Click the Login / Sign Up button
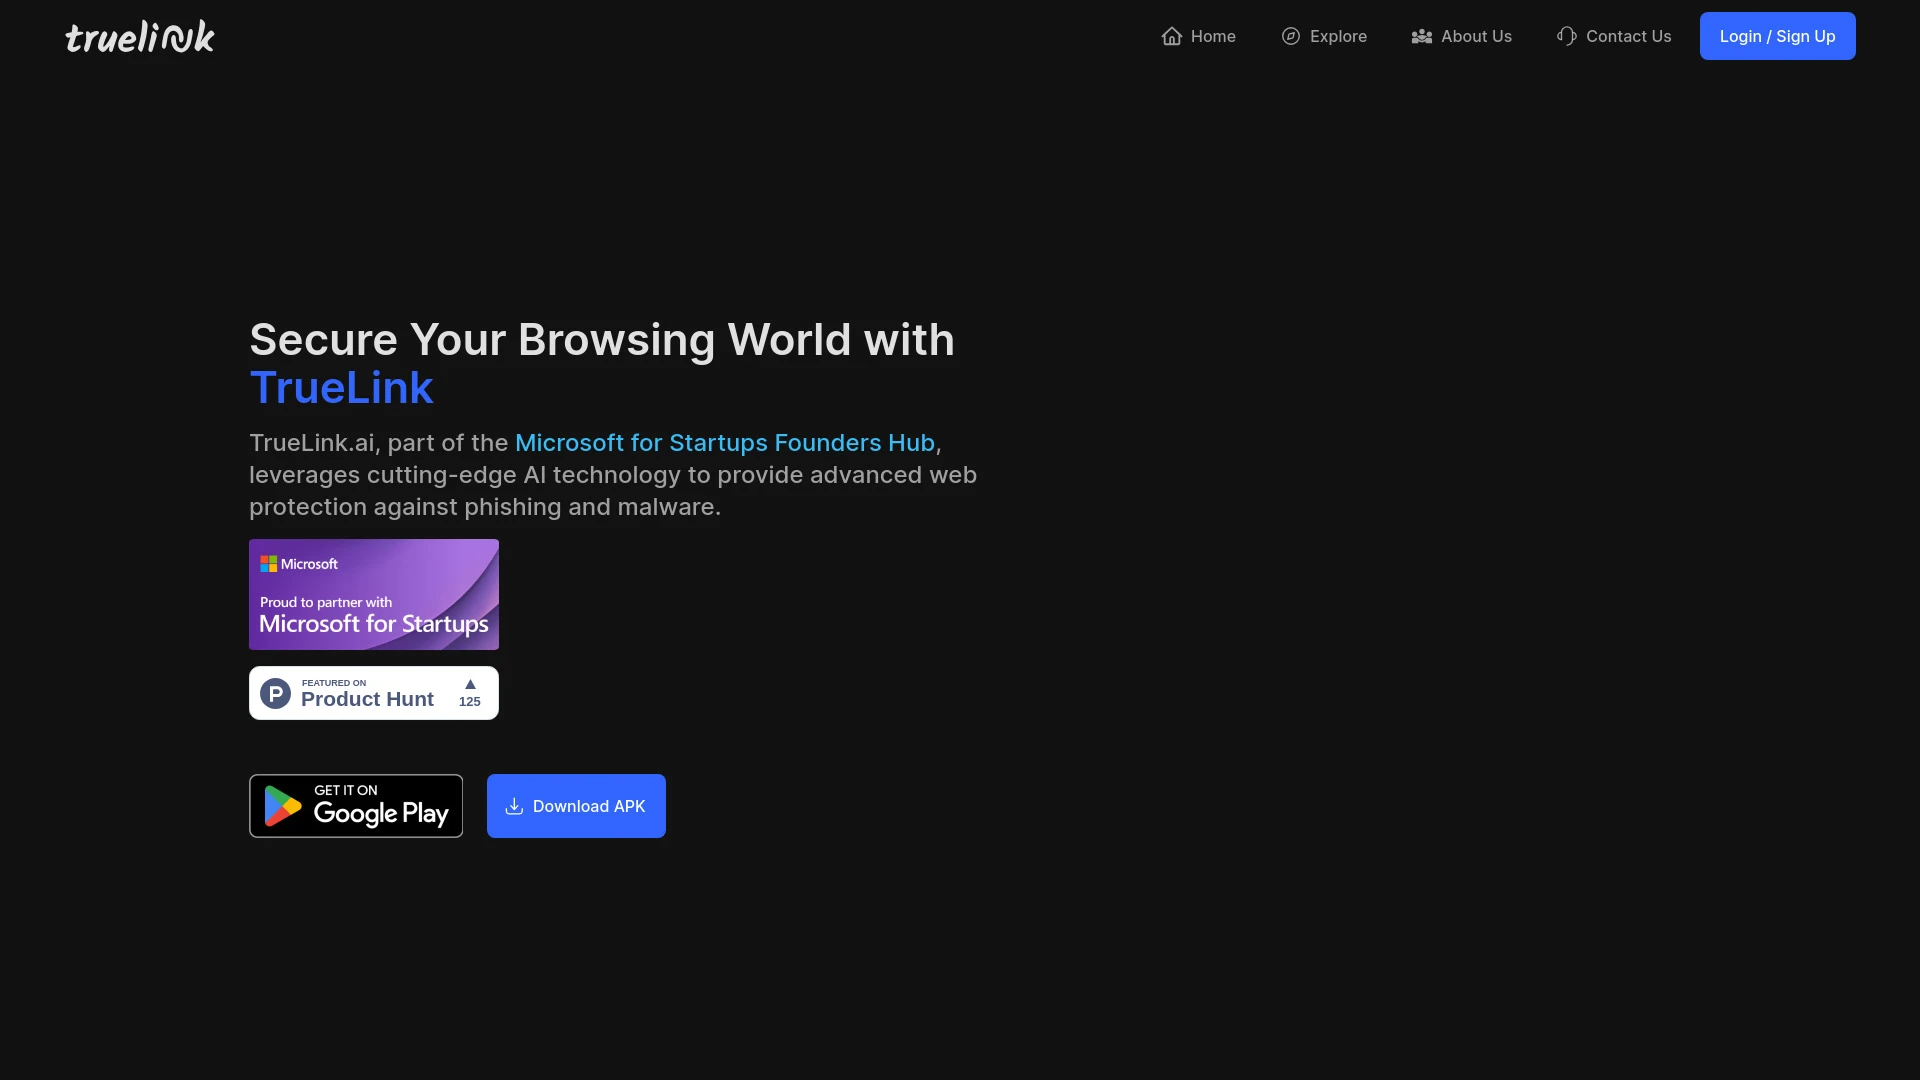 pos(1777,36)
